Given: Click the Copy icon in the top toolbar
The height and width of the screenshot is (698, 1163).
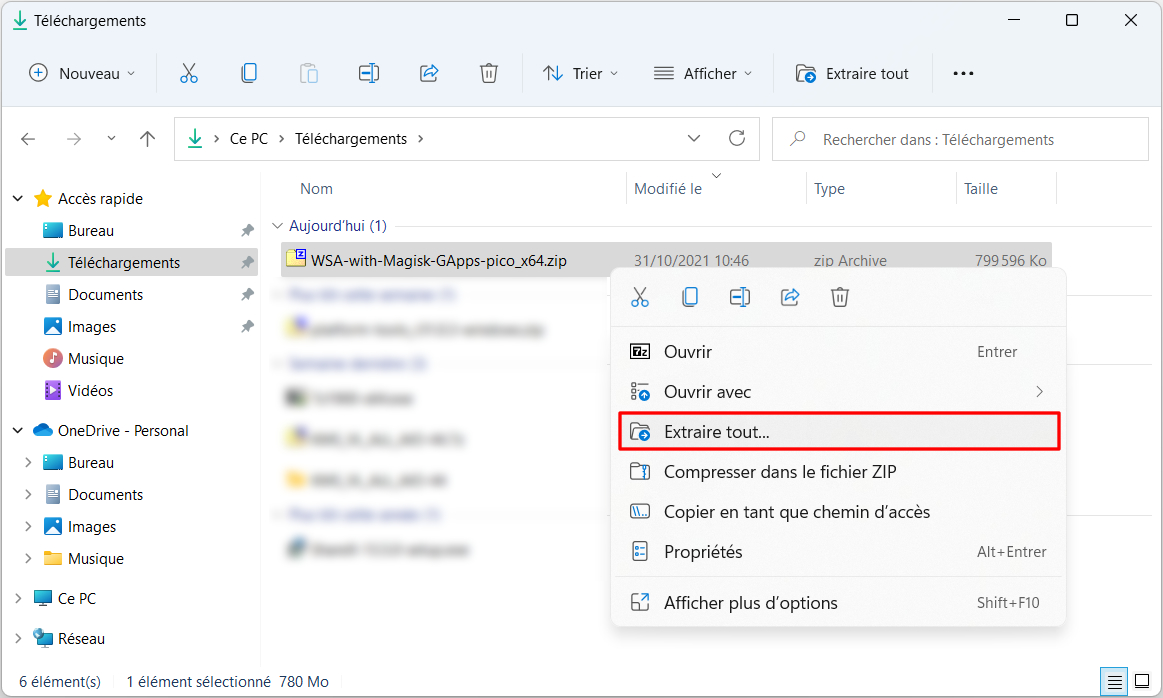Looking at the screenshot, I should [x=249, y=73].
